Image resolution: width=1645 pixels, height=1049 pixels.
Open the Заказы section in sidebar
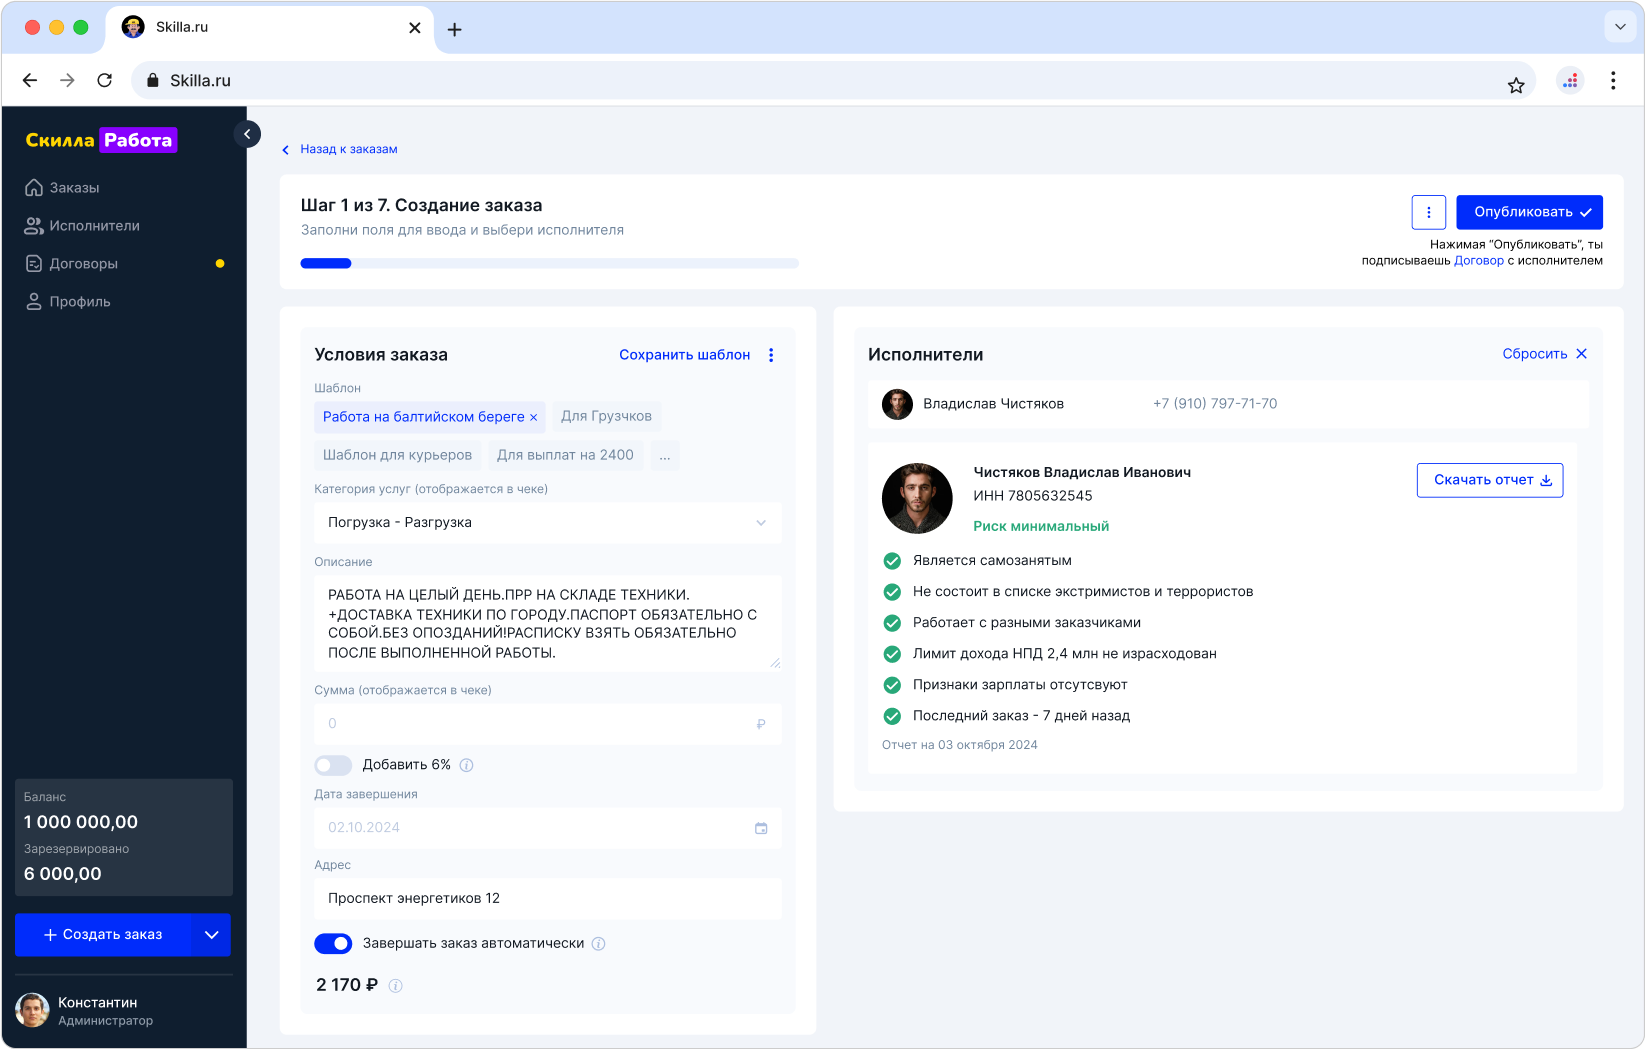(74, 187)
